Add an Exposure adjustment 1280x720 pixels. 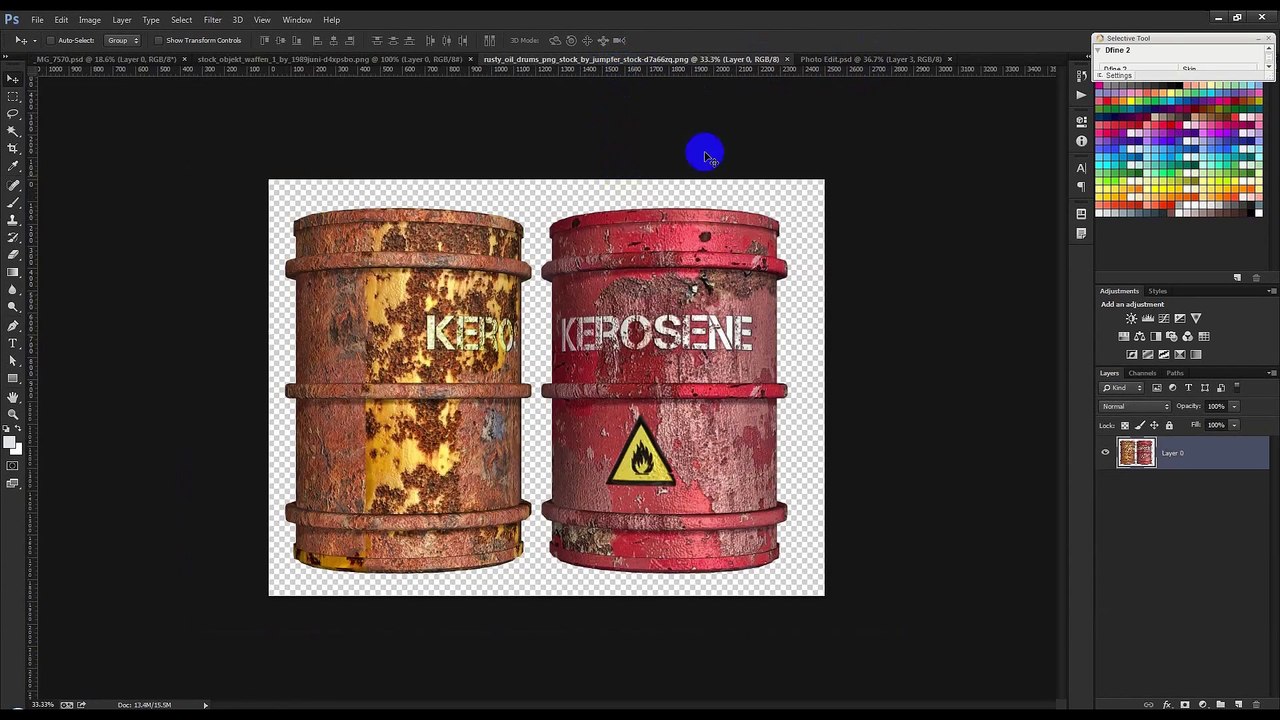[x=1180, y=318]
